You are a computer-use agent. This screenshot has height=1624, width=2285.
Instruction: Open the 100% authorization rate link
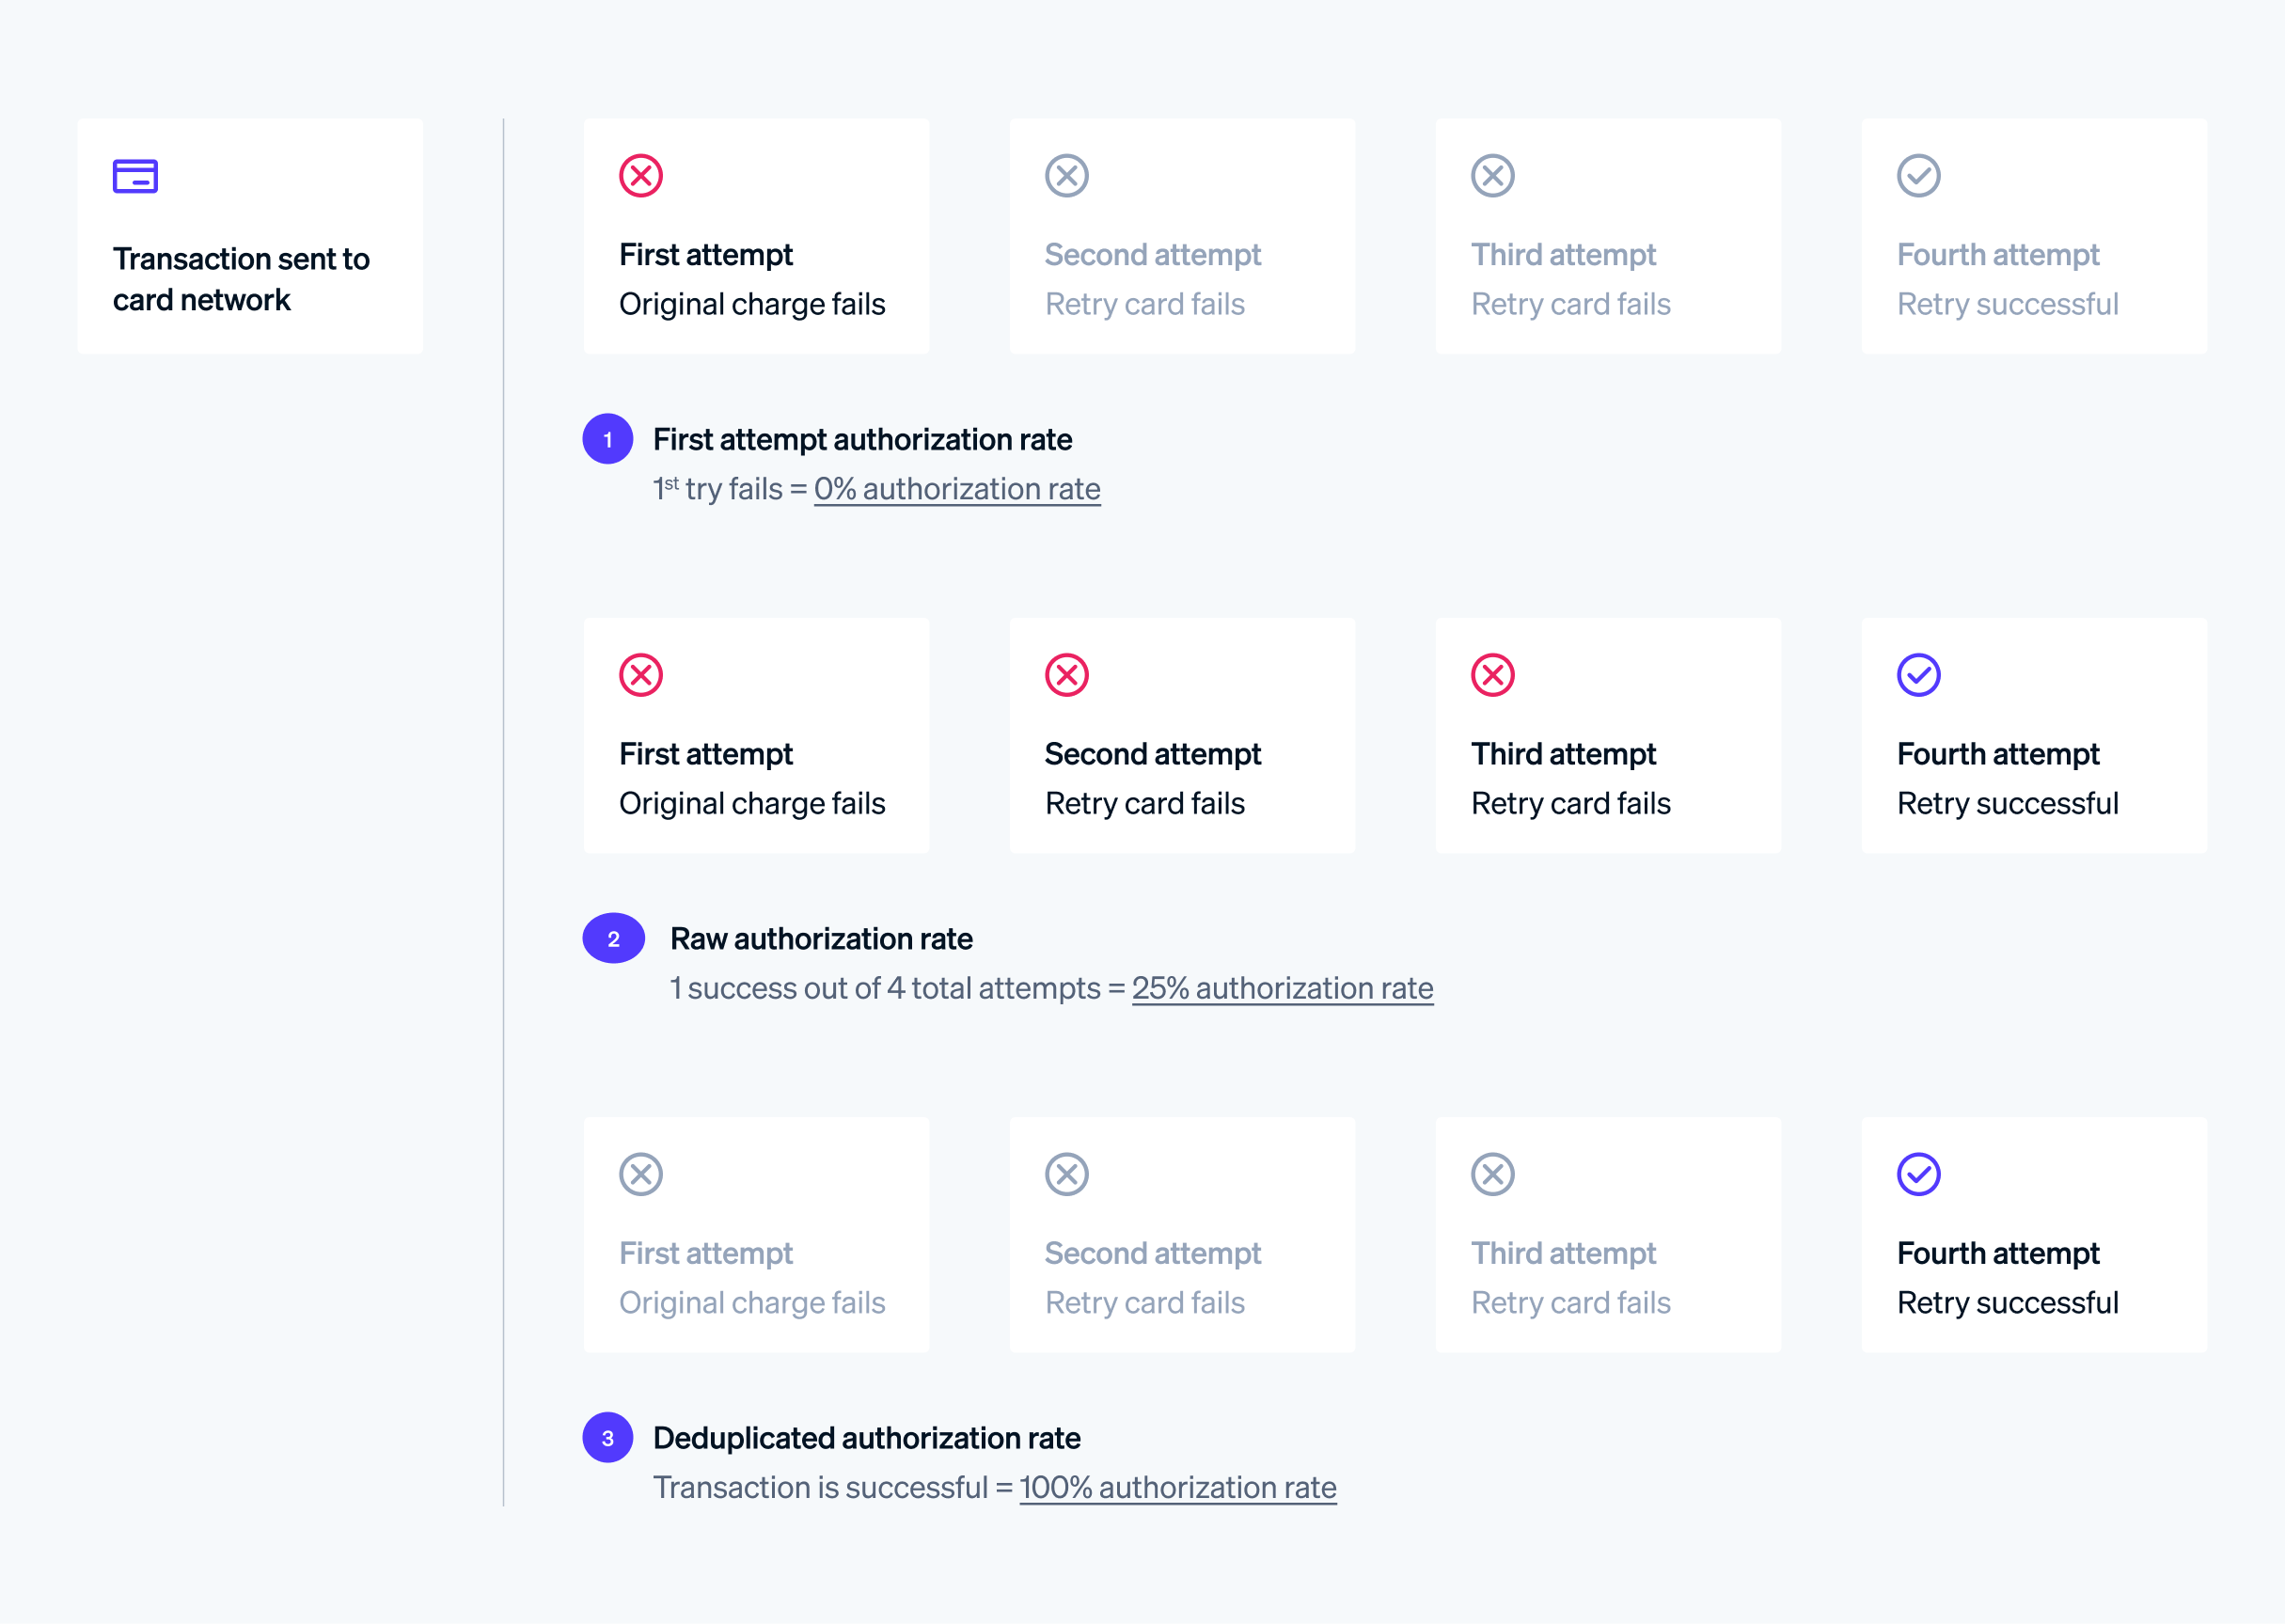1177,1488
